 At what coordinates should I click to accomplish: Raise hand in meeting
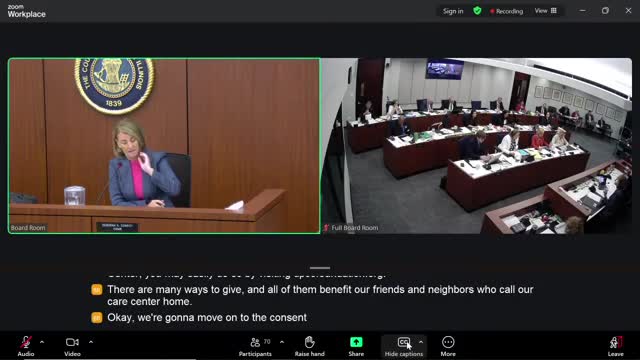(x=309, y=346)
